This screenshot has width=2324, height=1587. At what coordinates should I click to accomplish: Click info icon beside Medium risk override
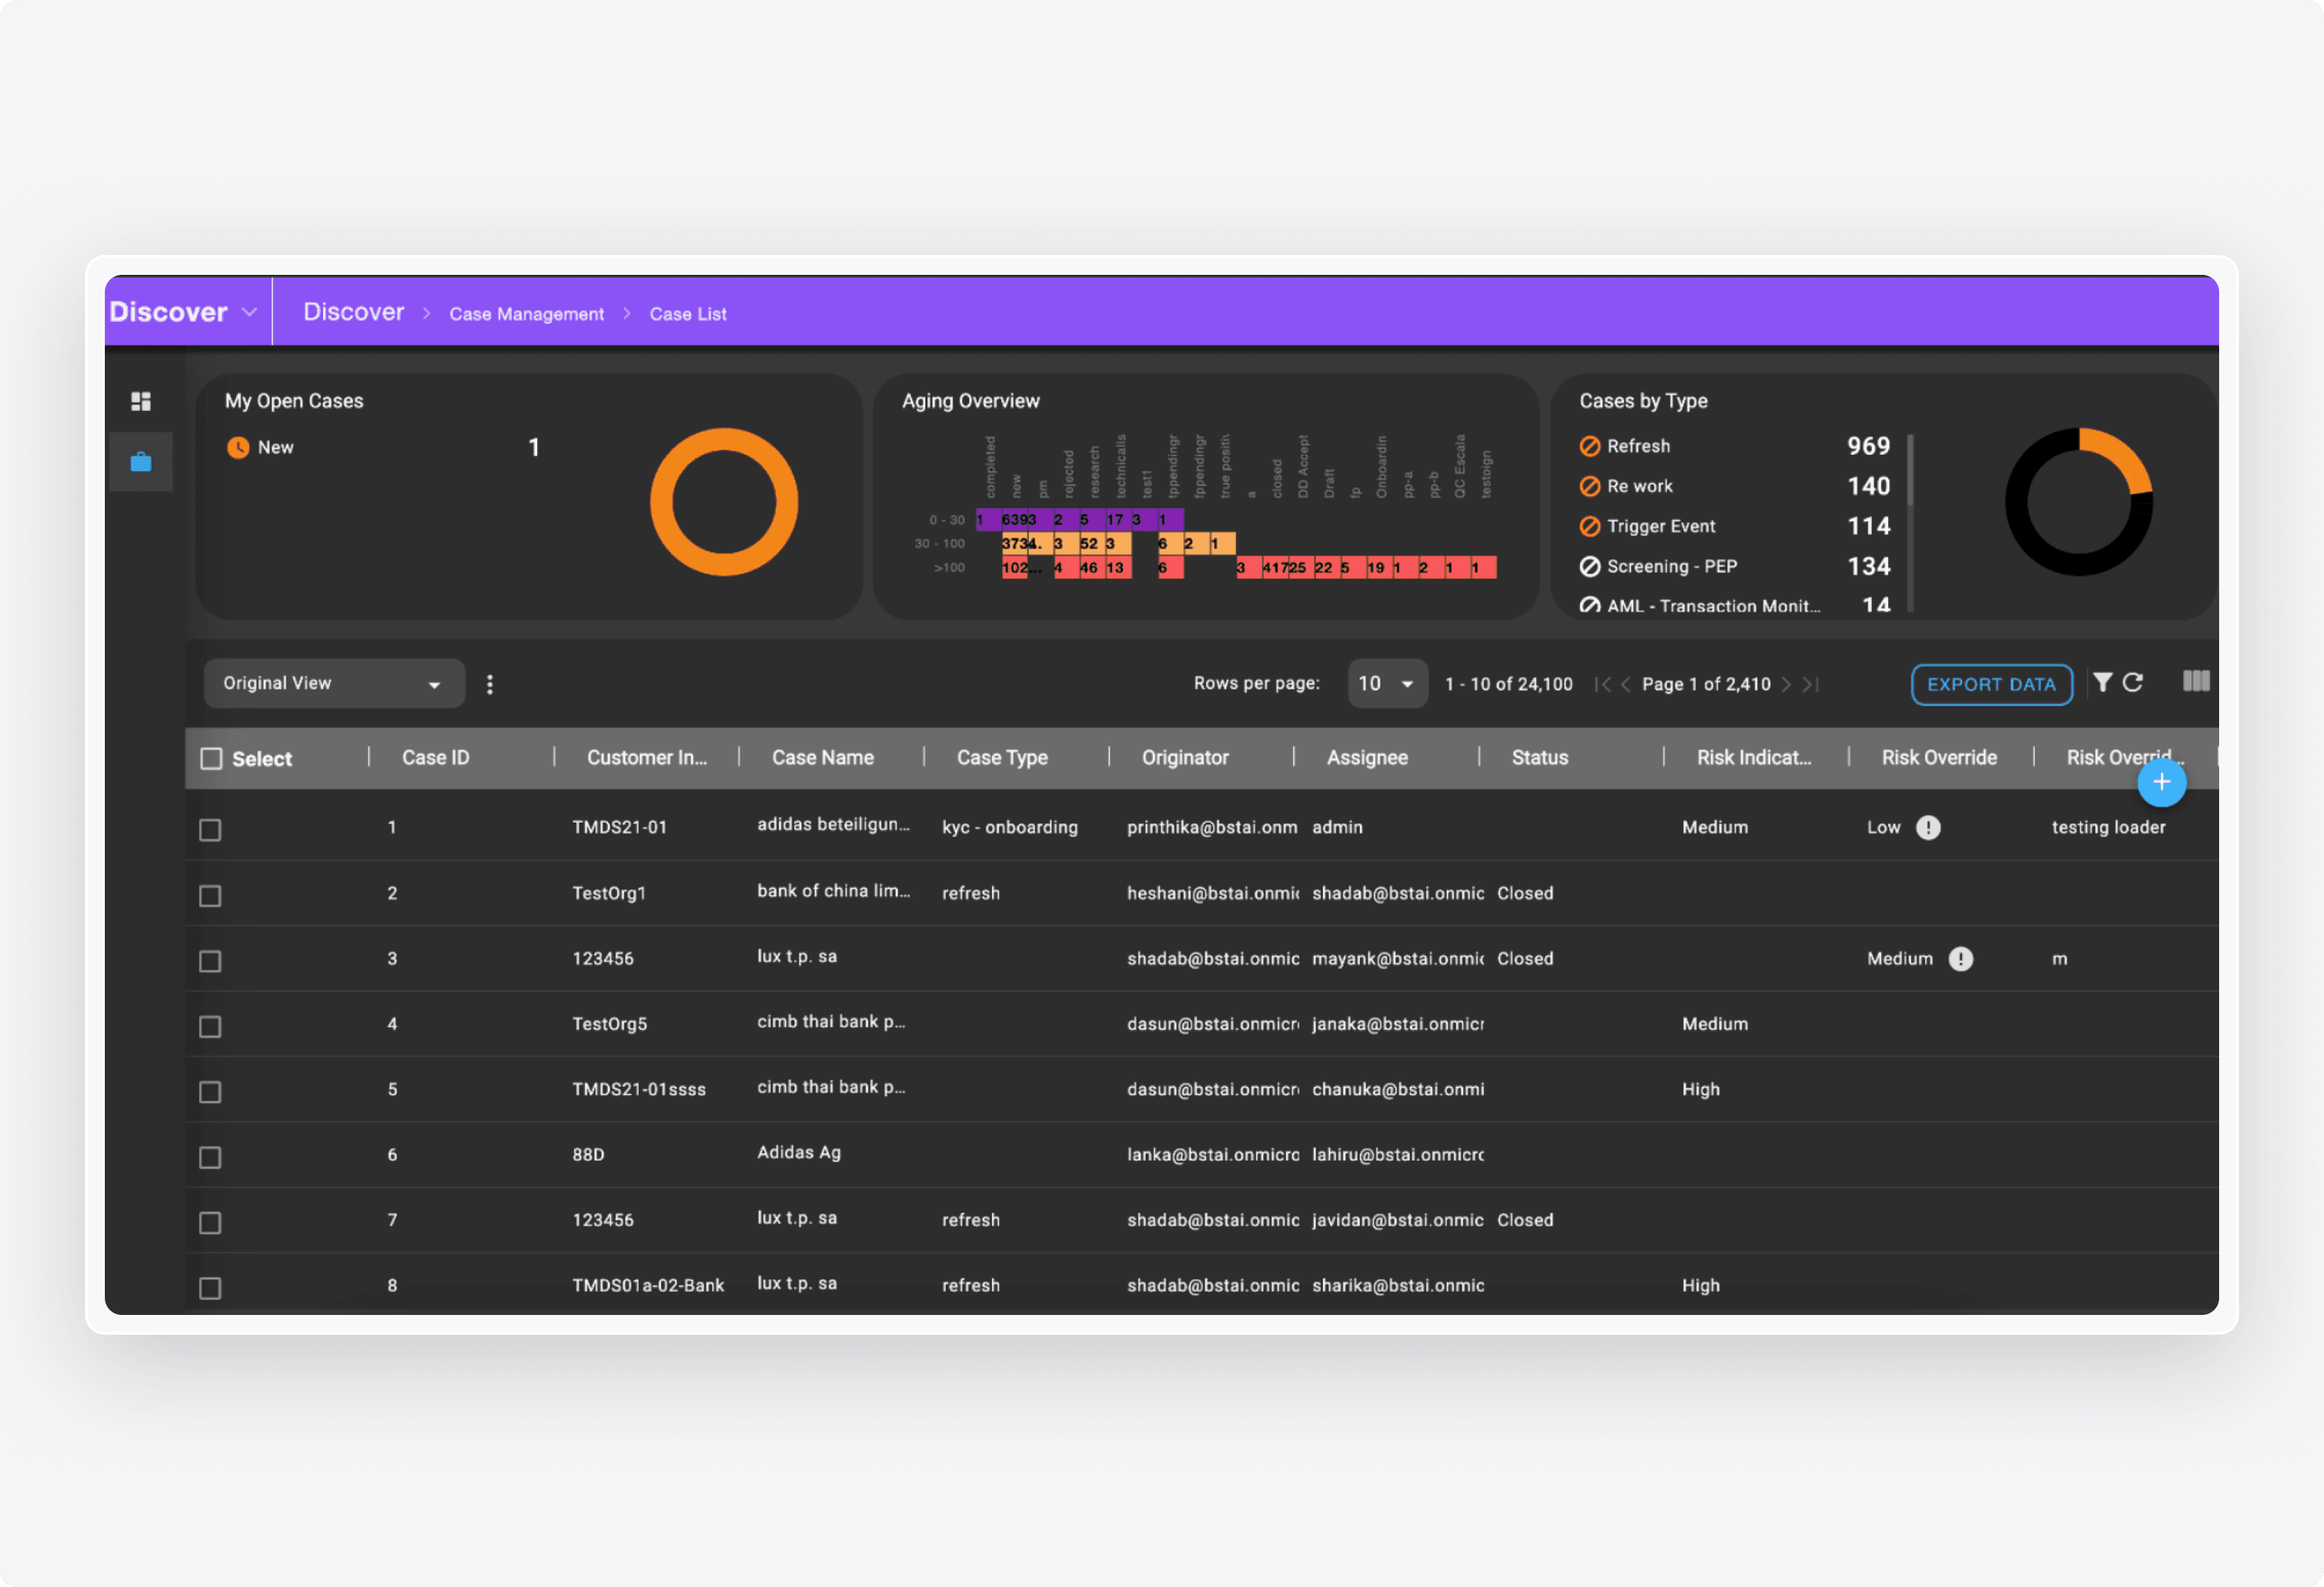[1961, 959]
